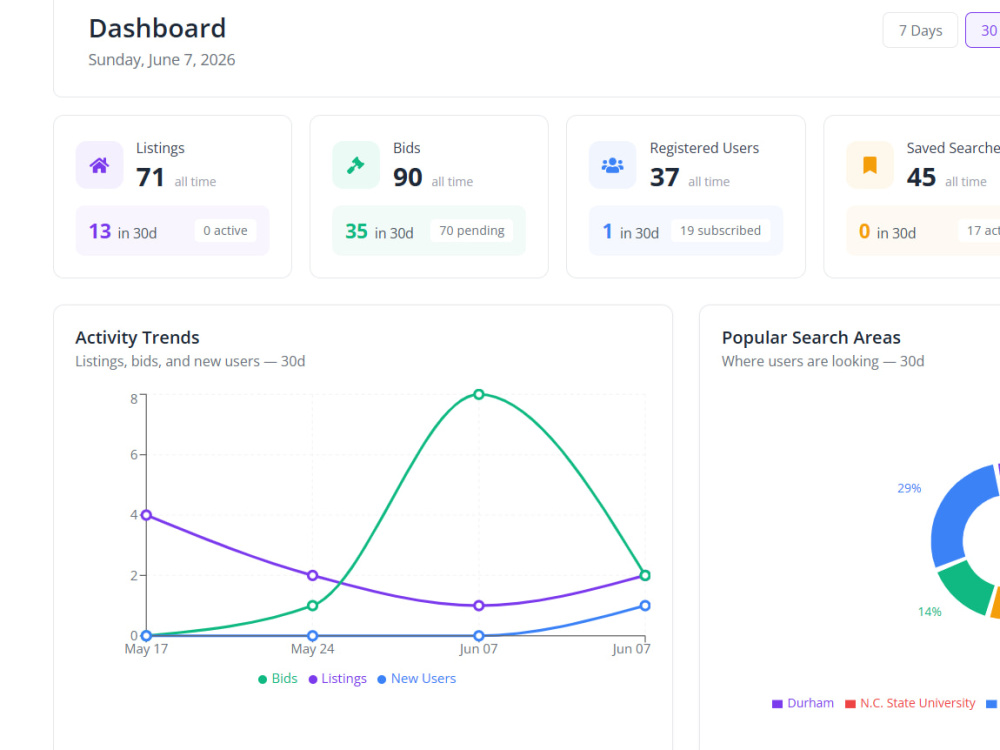Click the '0 active' listings badge
1000x750 pixels.
pos(225,231)
